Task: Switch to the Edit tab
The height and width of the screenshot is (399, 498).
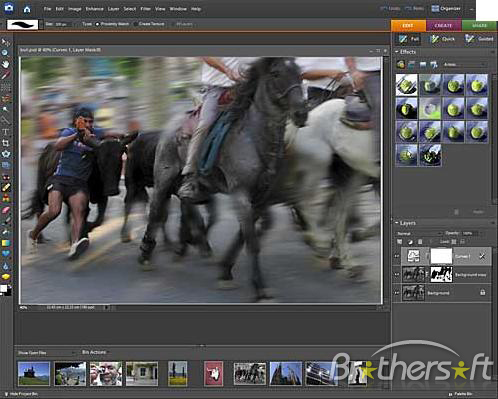Action: [408, 25]
